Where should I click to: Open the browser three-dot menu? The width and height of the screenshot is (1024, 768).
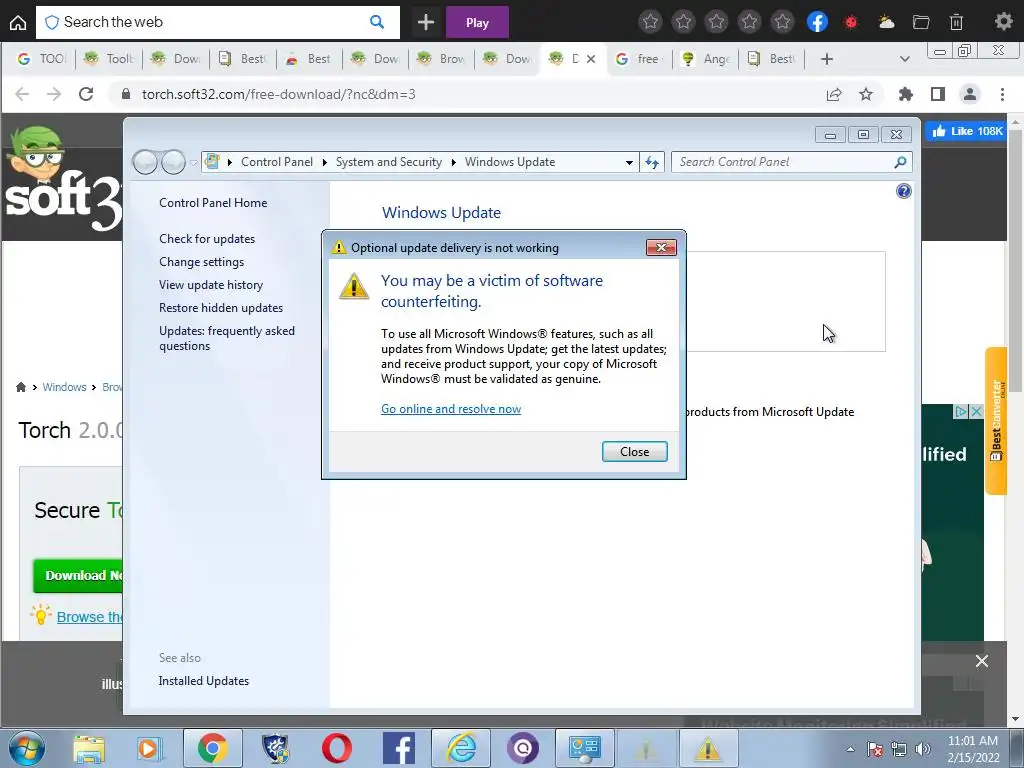click(x=1002, y=94)
